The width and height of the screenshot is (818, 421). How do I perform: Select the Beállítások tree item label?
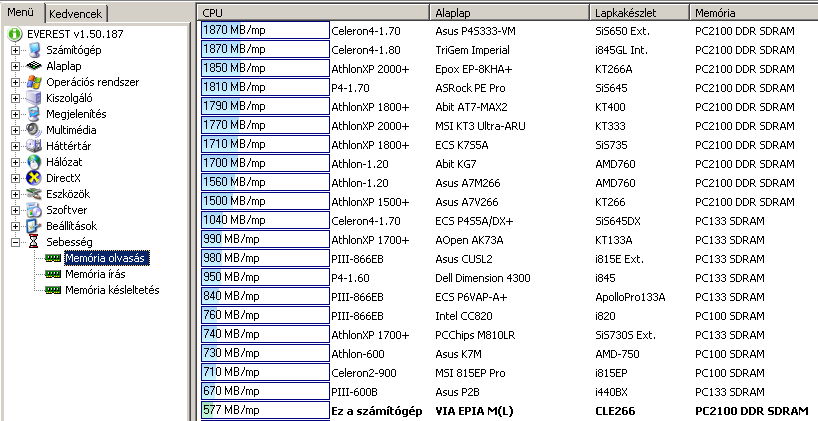pyautogui.click(x=71, y=226)
